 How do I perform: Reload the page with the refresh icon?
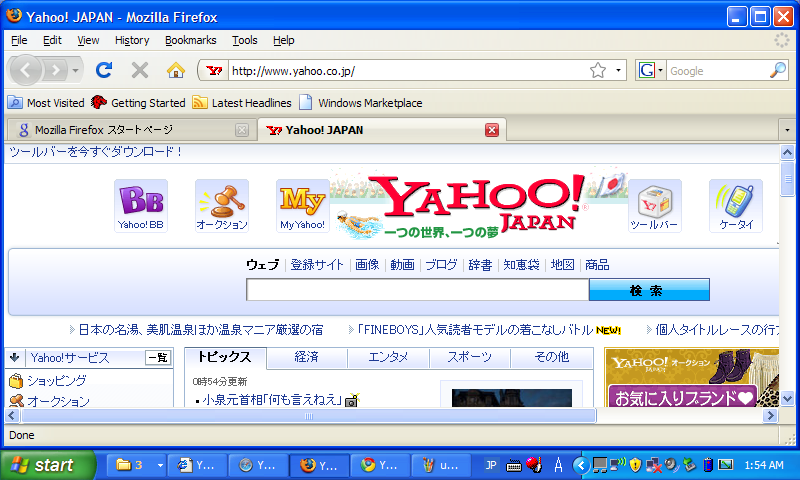[104, 70]
